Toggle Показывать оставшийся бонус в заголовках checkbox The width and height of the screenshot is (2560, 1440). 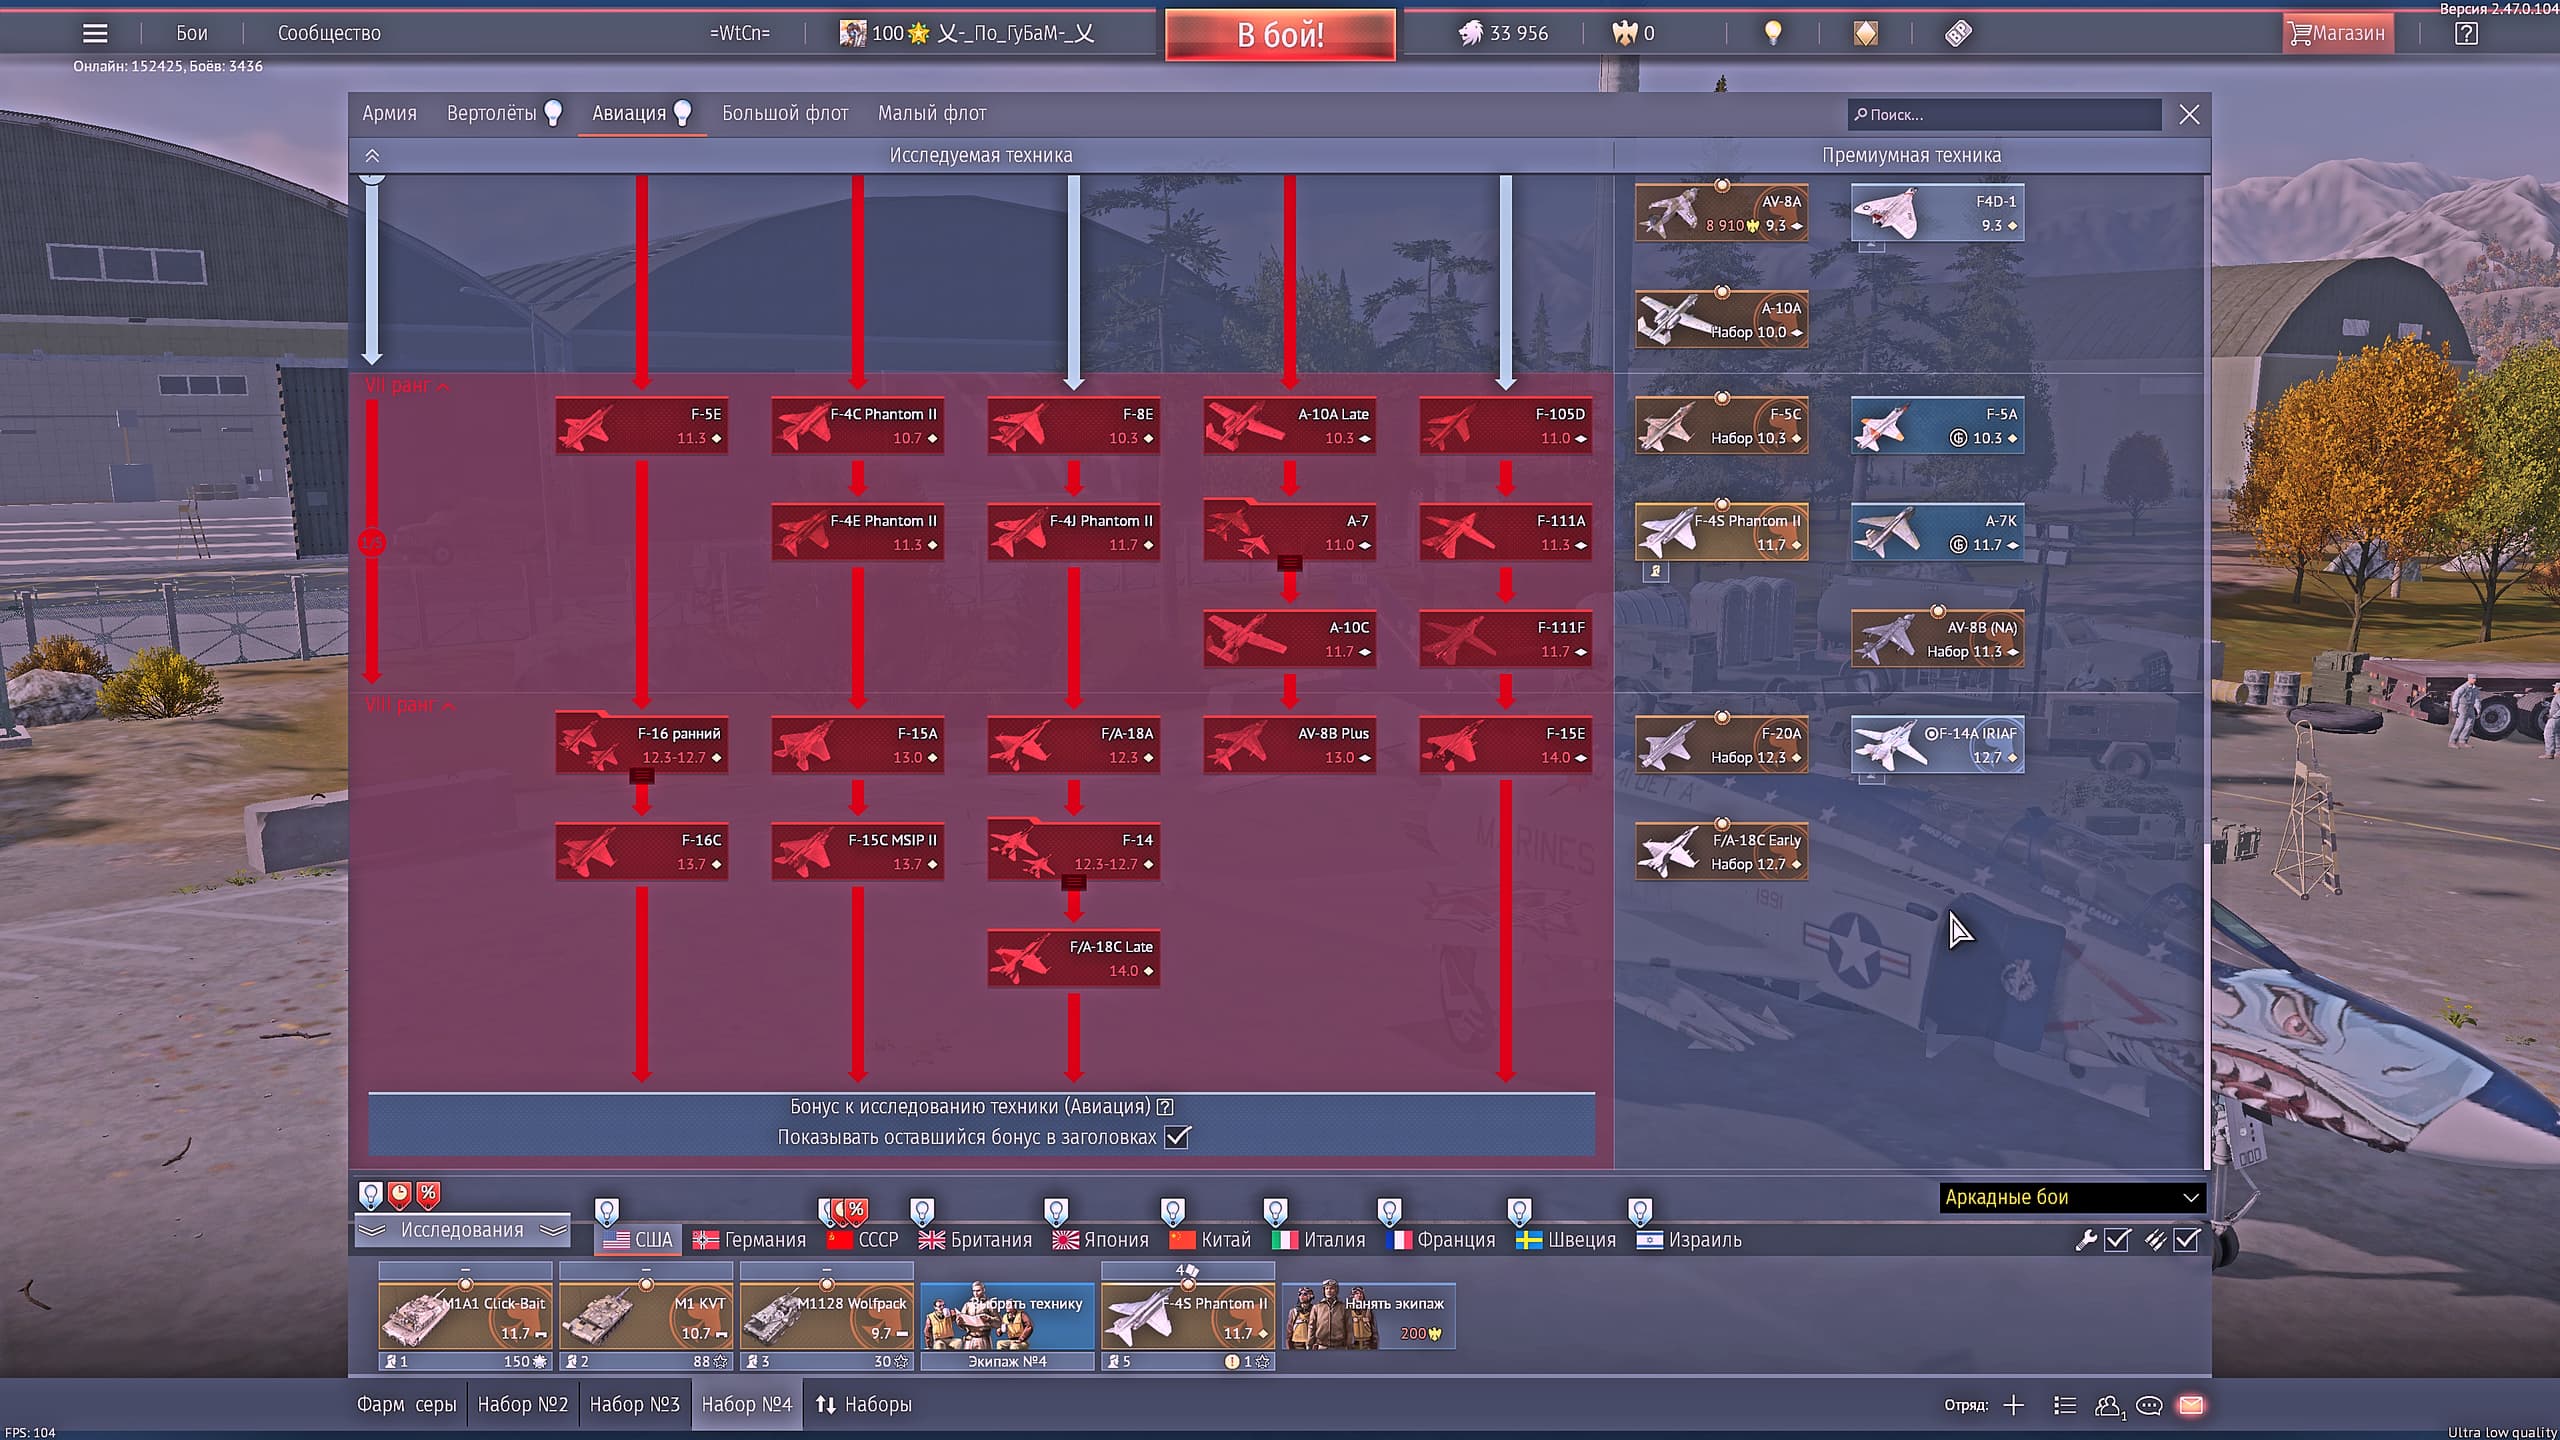(x=1177, y=1137)
